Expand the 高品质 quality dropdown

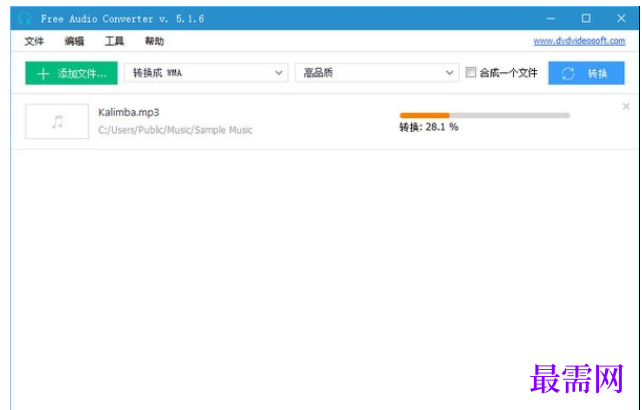point(377,73)
